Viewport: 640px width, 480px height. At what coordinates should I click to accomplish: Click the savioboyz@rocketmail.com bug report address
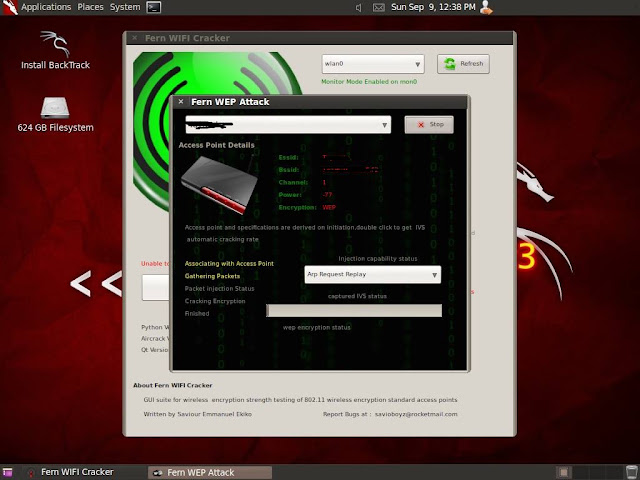click(416, 414)
